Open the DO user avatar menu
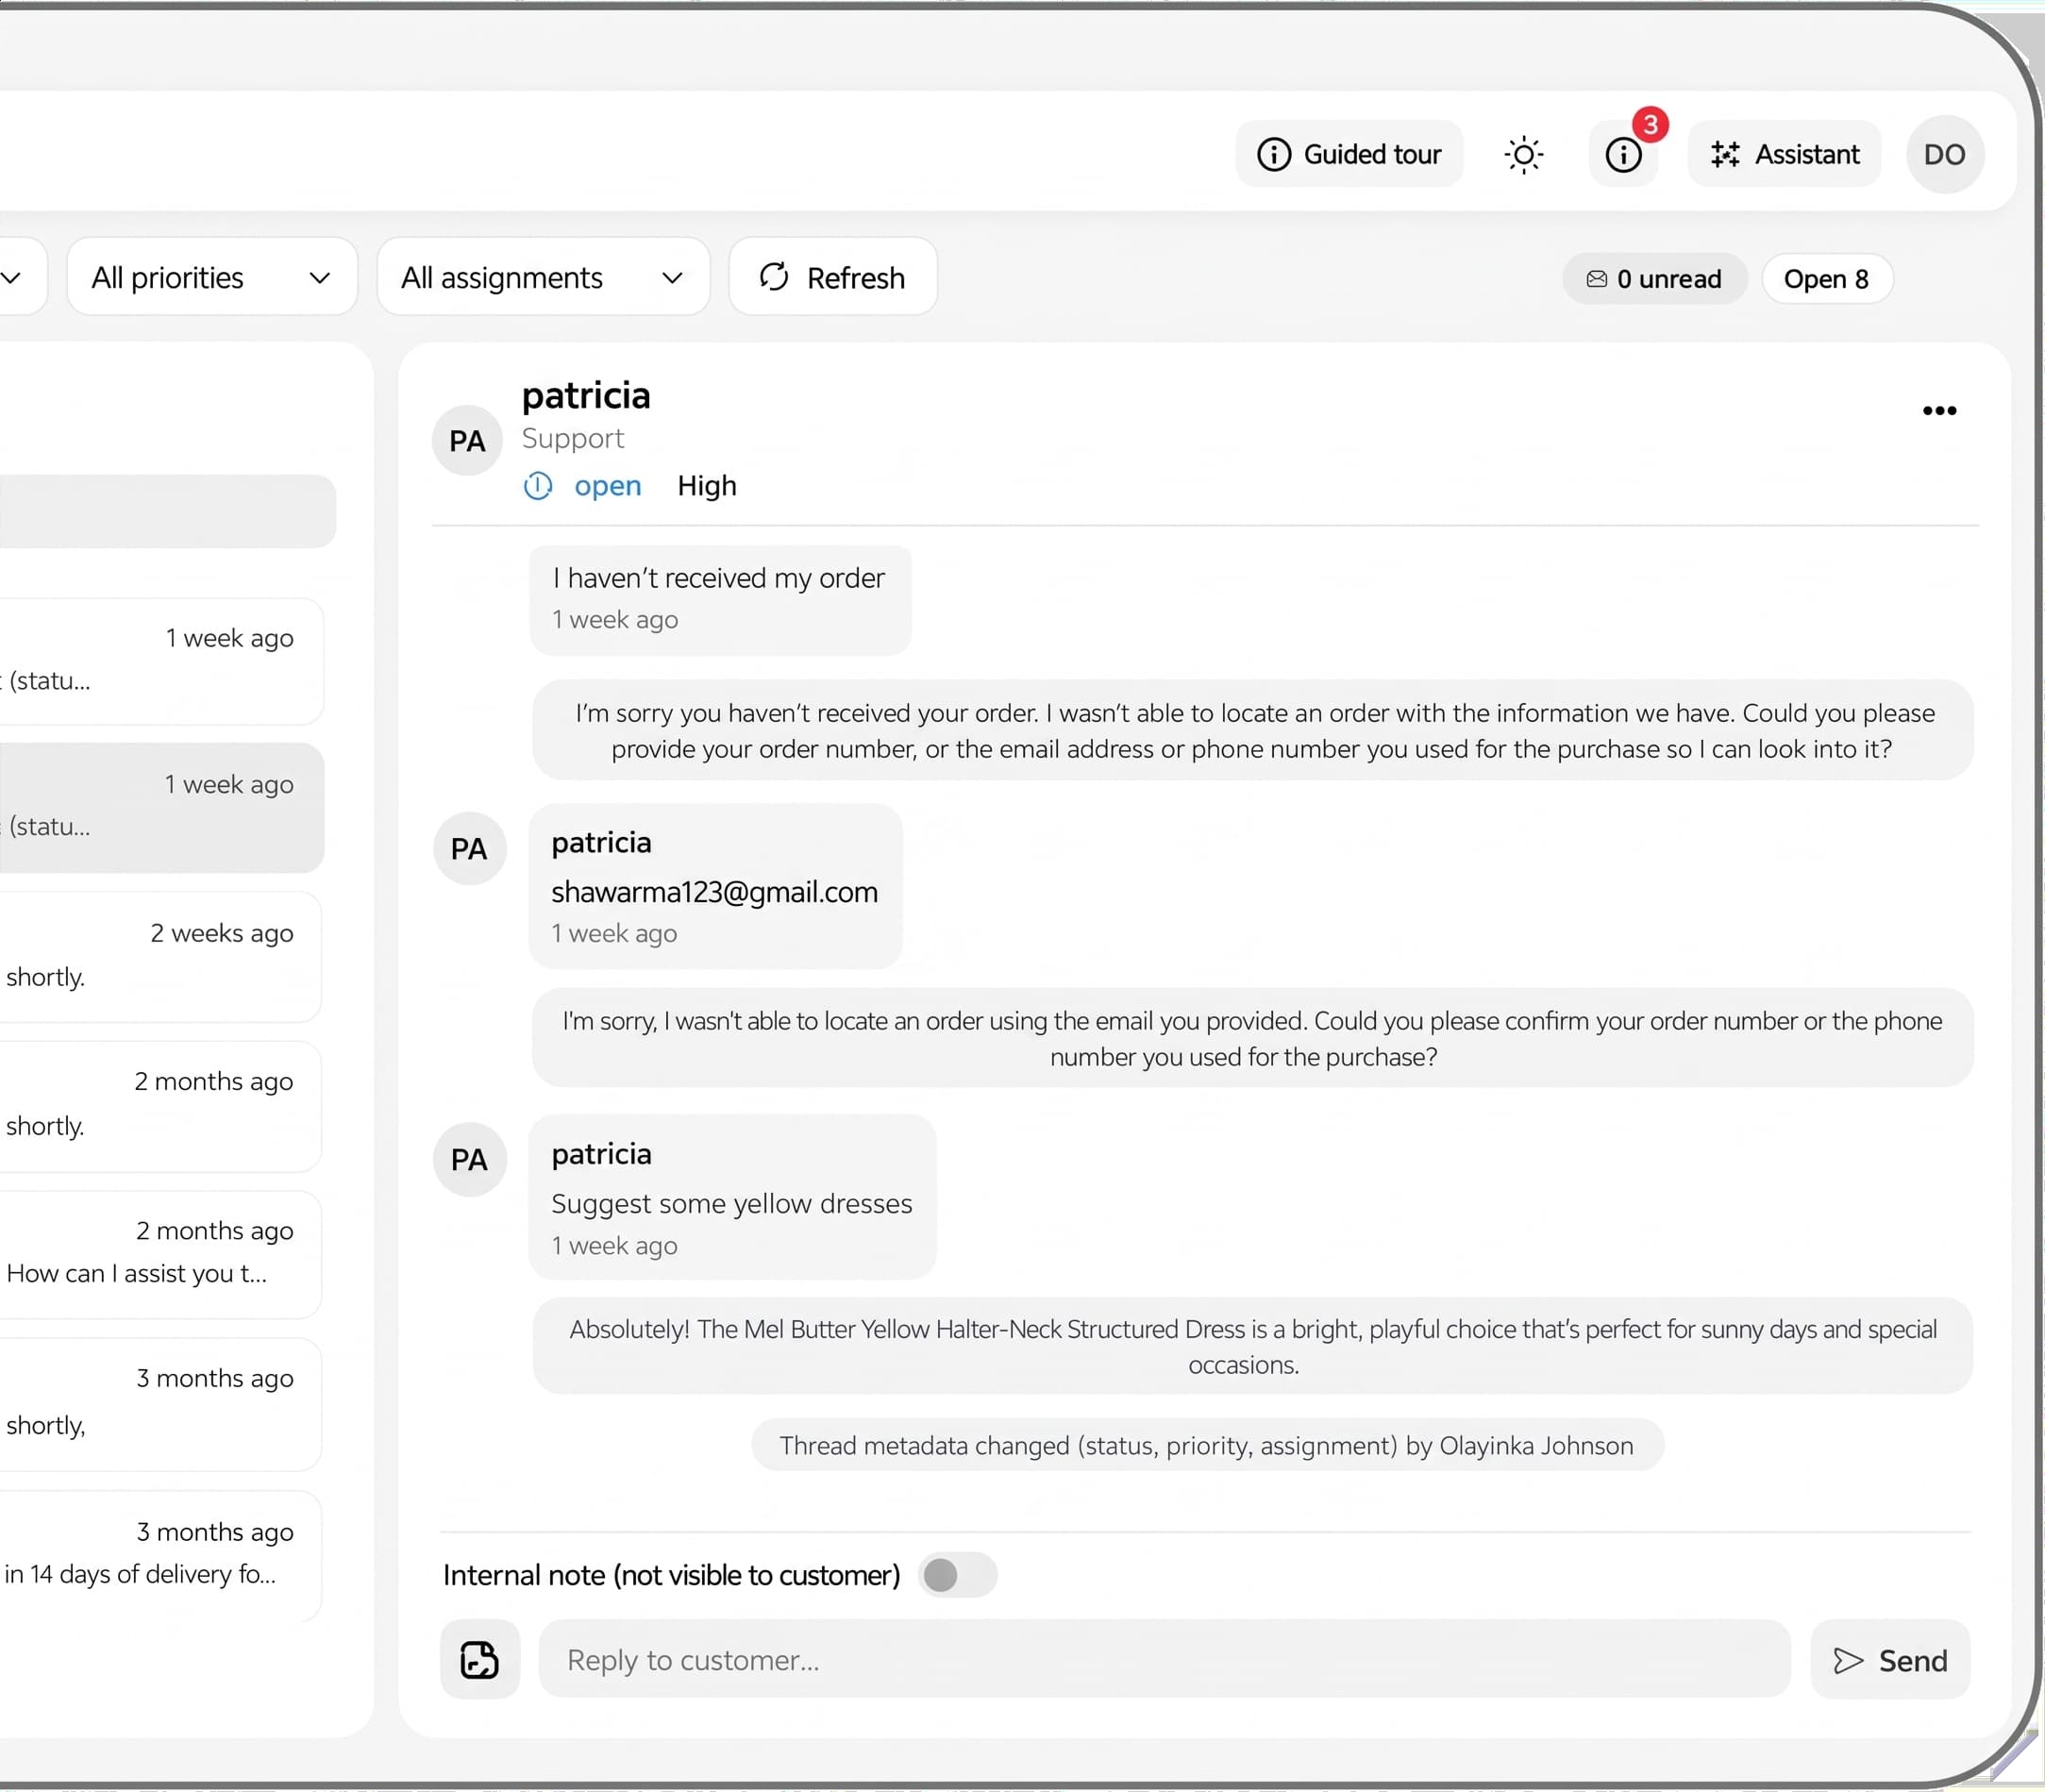The image size is (2045, 1792). tap(1945, 154)
